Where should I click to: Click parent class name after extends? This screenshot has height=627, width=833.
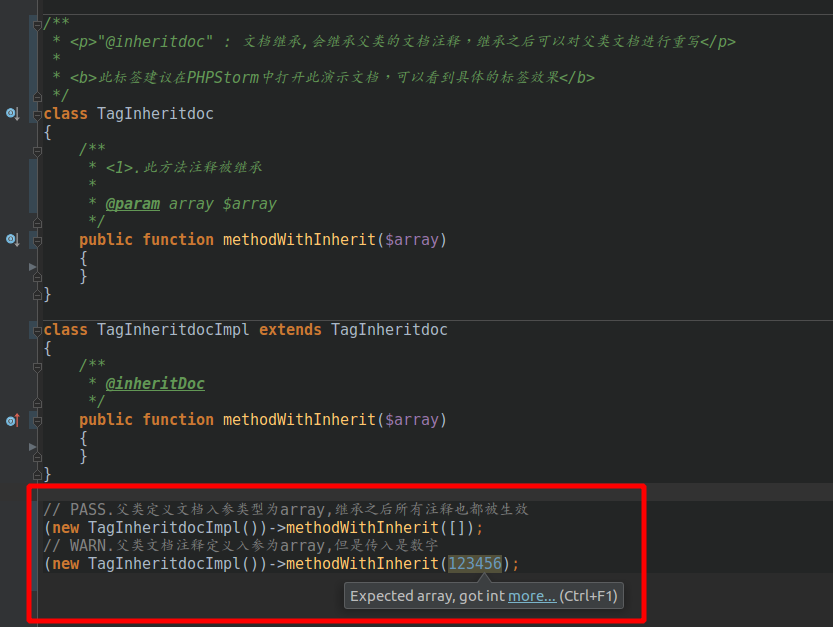tap(389, 329)
